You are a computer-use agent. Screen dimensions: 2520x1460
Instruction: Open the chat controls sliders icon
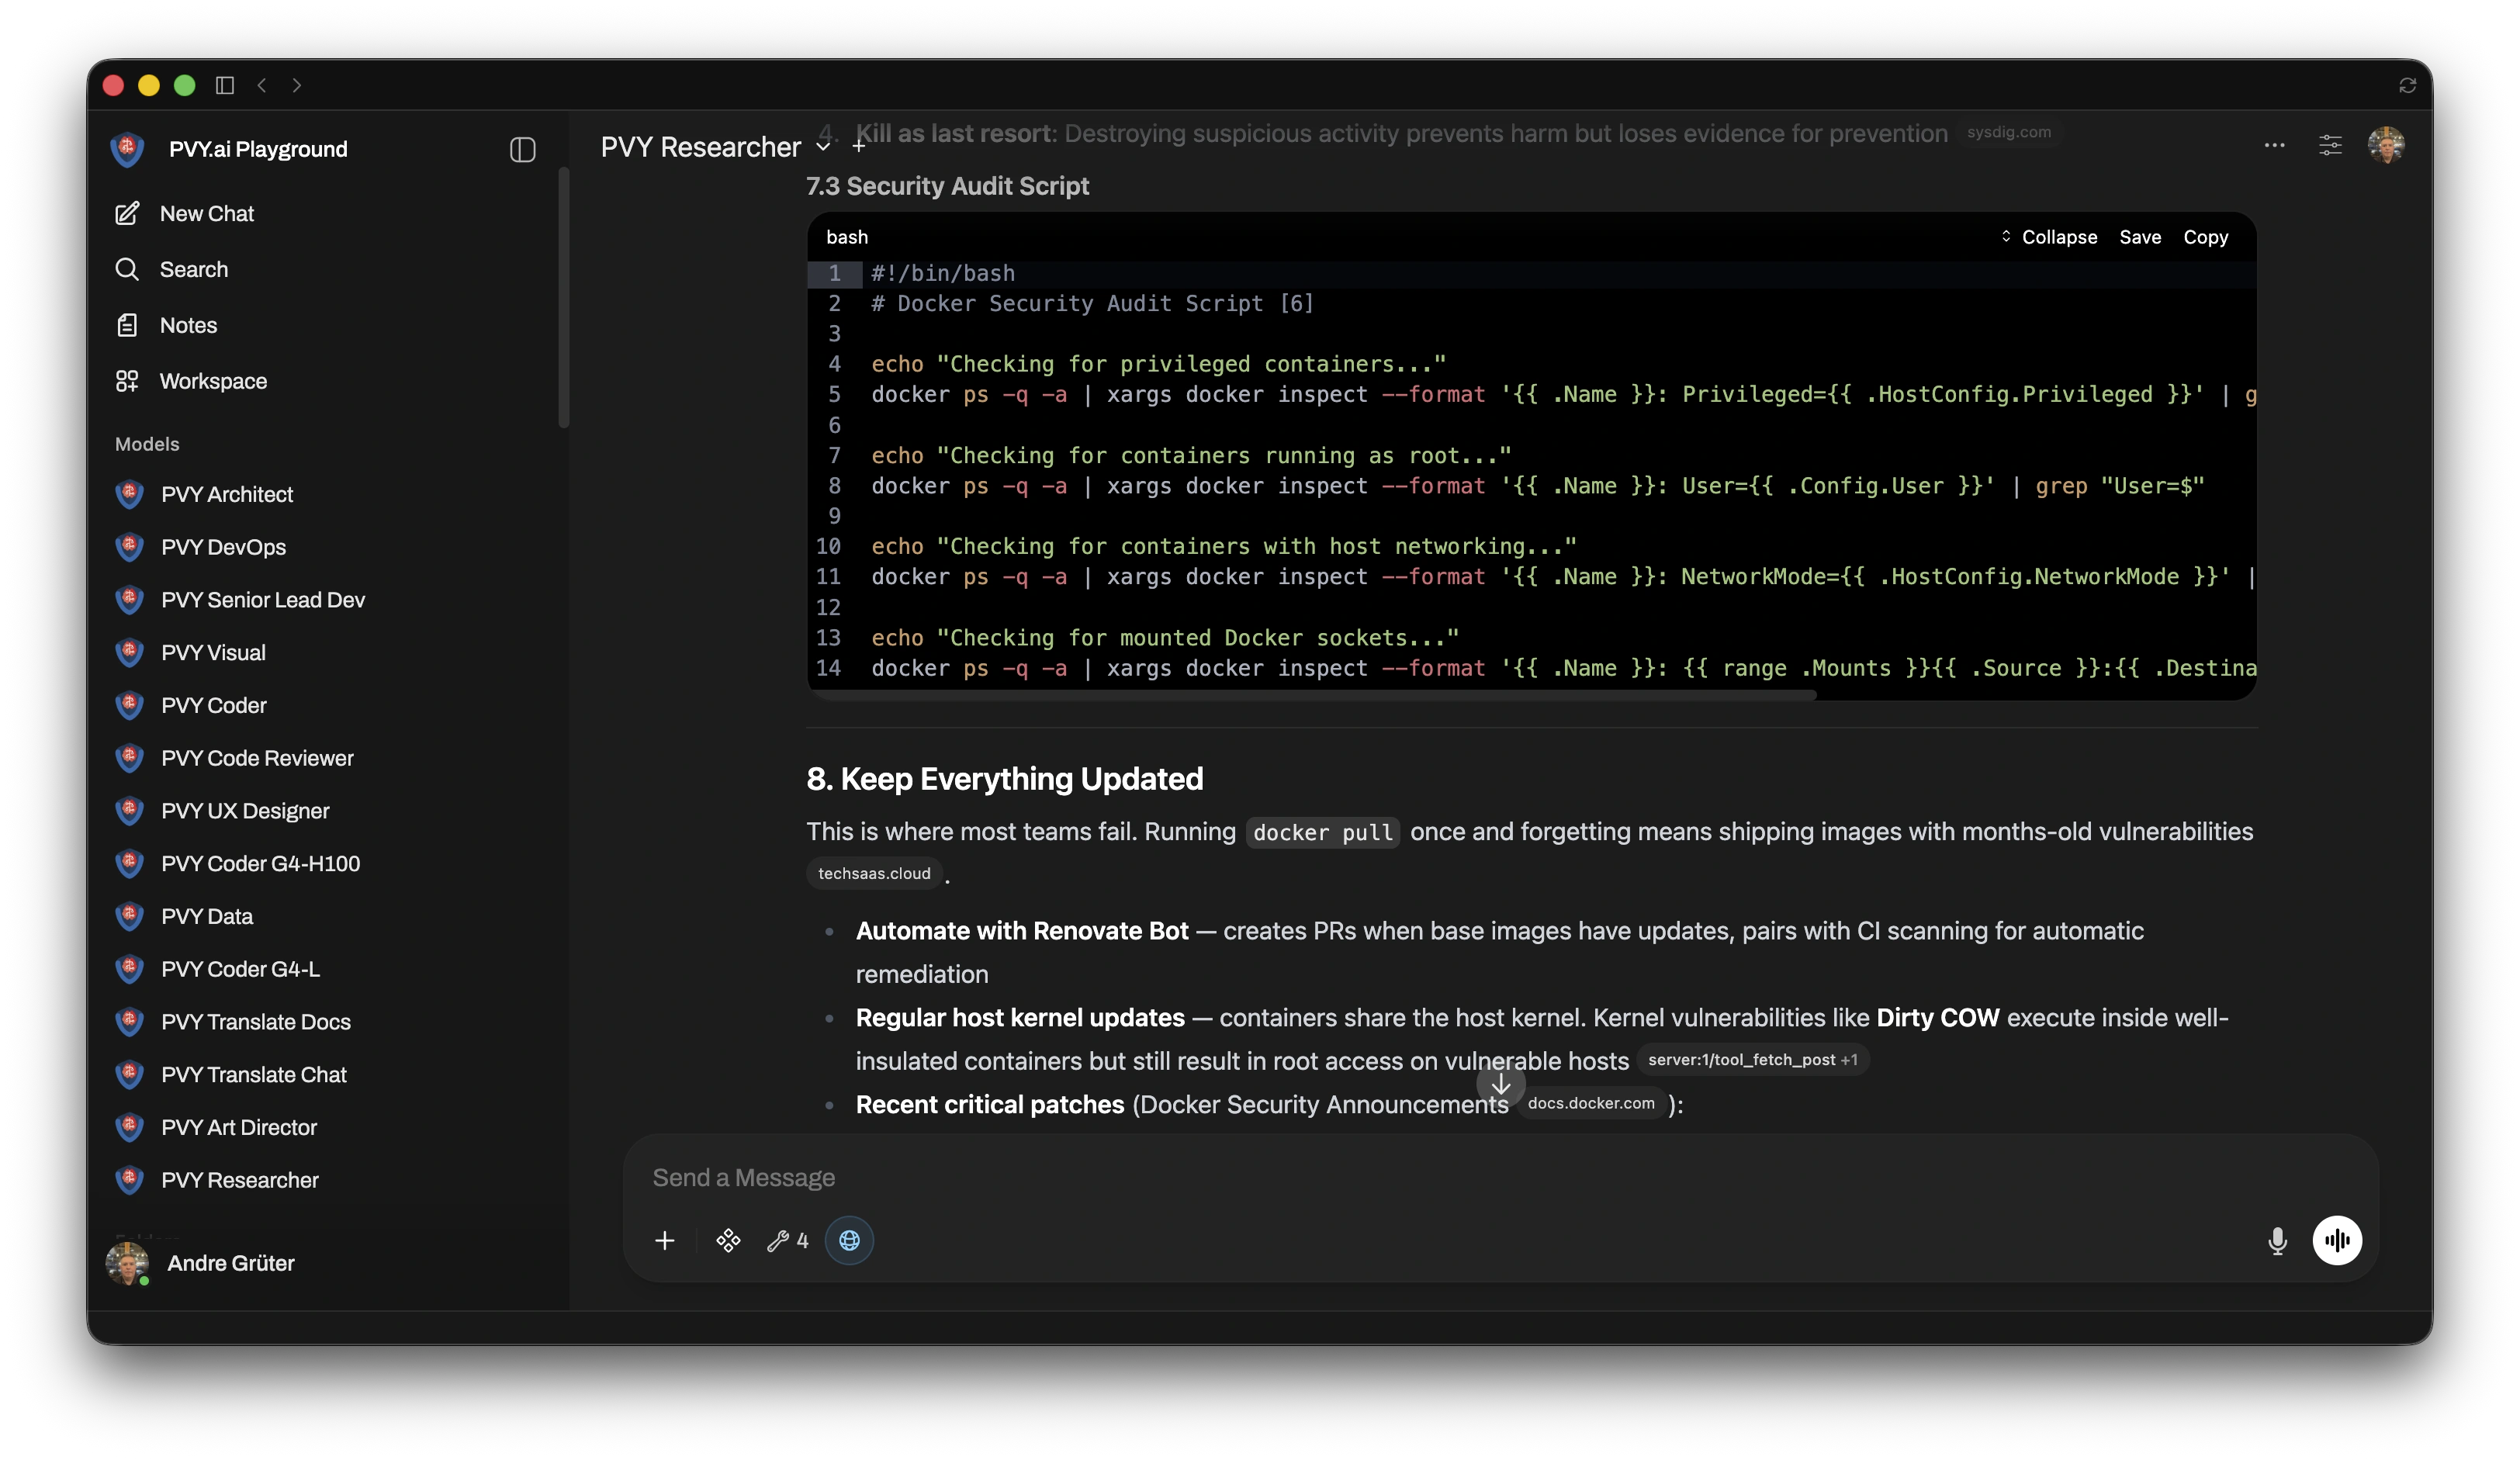2330,145
